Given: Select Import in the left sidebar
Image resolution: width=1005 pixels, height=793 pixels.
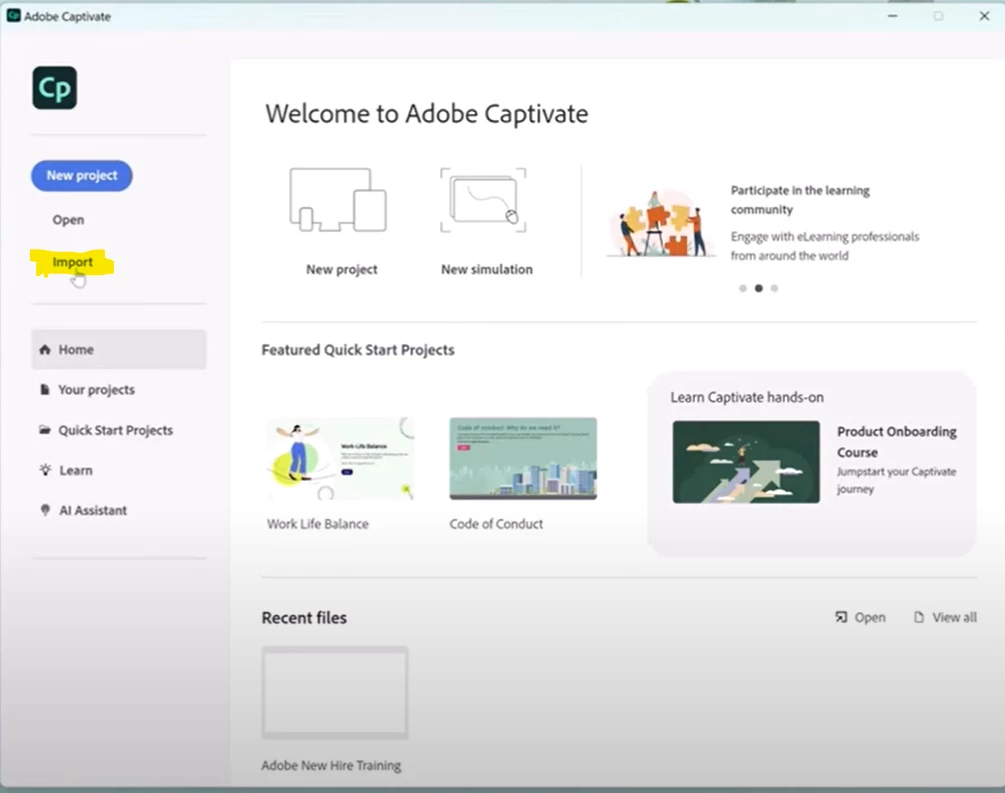Looking at the screenshot, I should [x=72, y=262].
